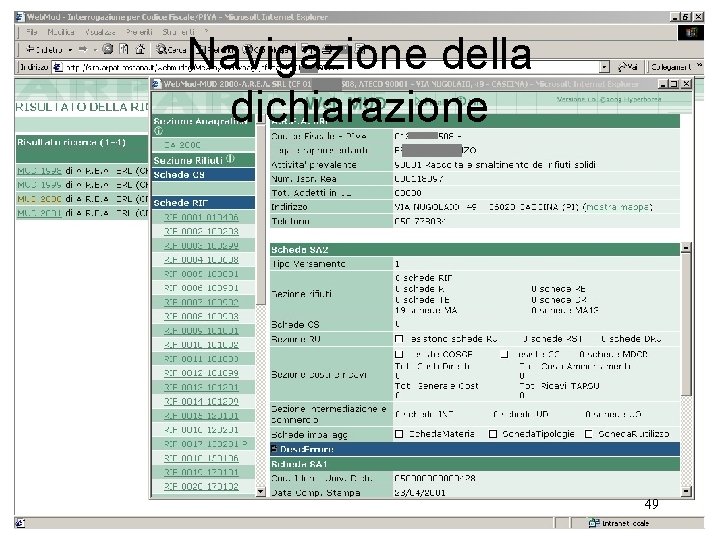
Task: Click the Intranet locale zone icon
Action: tap(594, 523)
